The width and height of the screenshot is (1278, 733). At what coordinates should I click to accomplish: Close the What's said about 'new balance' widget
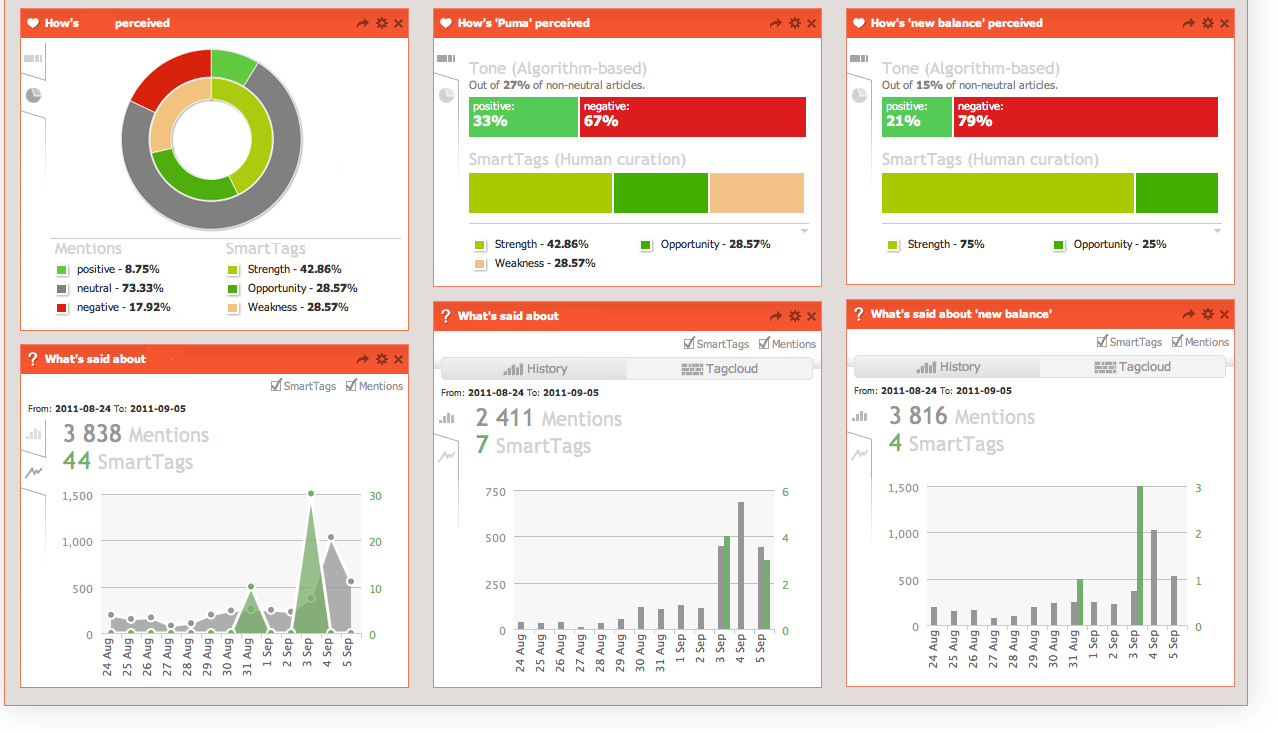point(1225,314)
